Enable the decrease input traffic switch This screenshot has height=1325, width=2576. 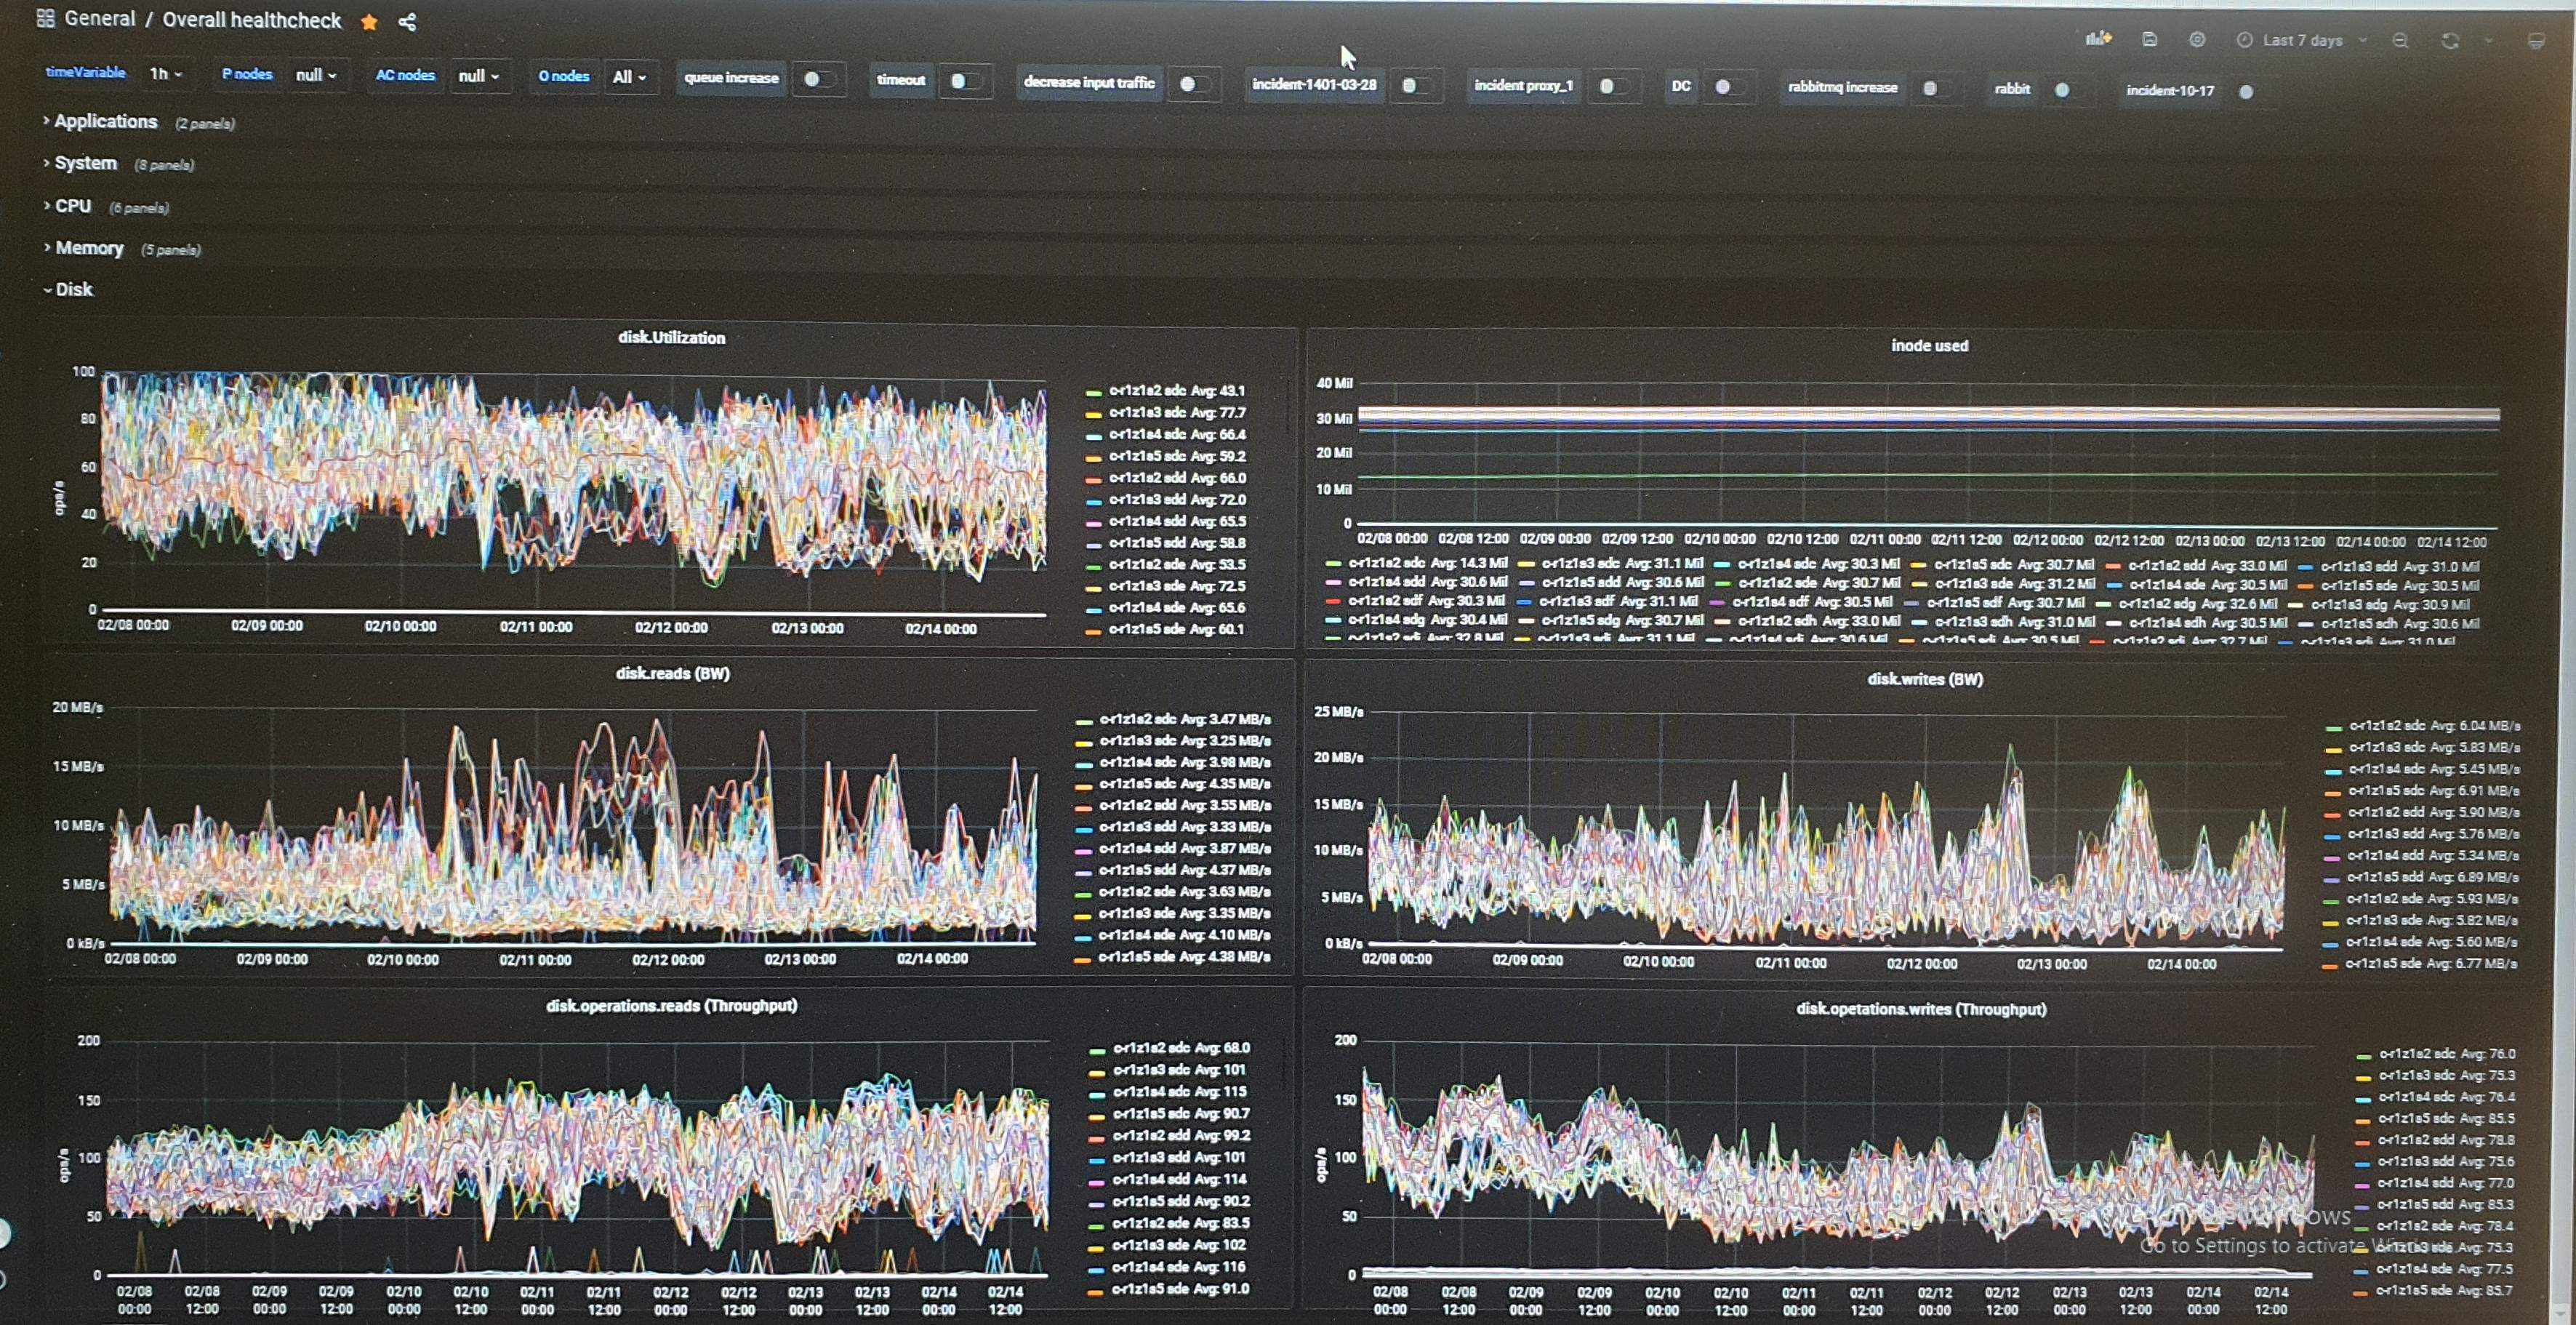pos(1194,84)
